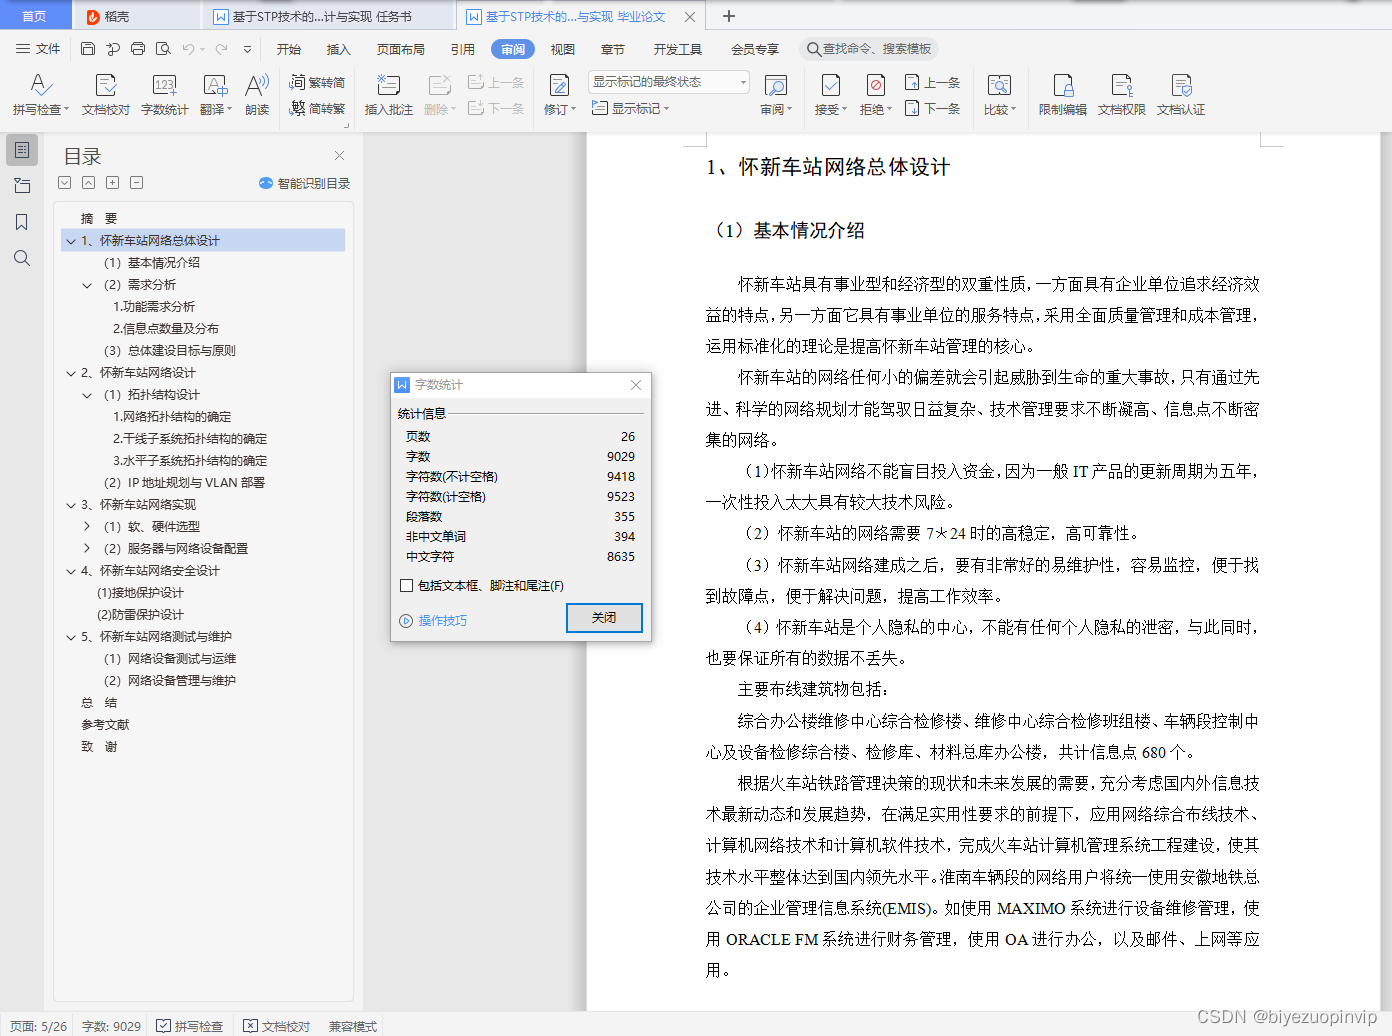Screen dimensions: 1392x1036
Task: Switch to the 视图 ribbon tab
Action: click(562, 48)
